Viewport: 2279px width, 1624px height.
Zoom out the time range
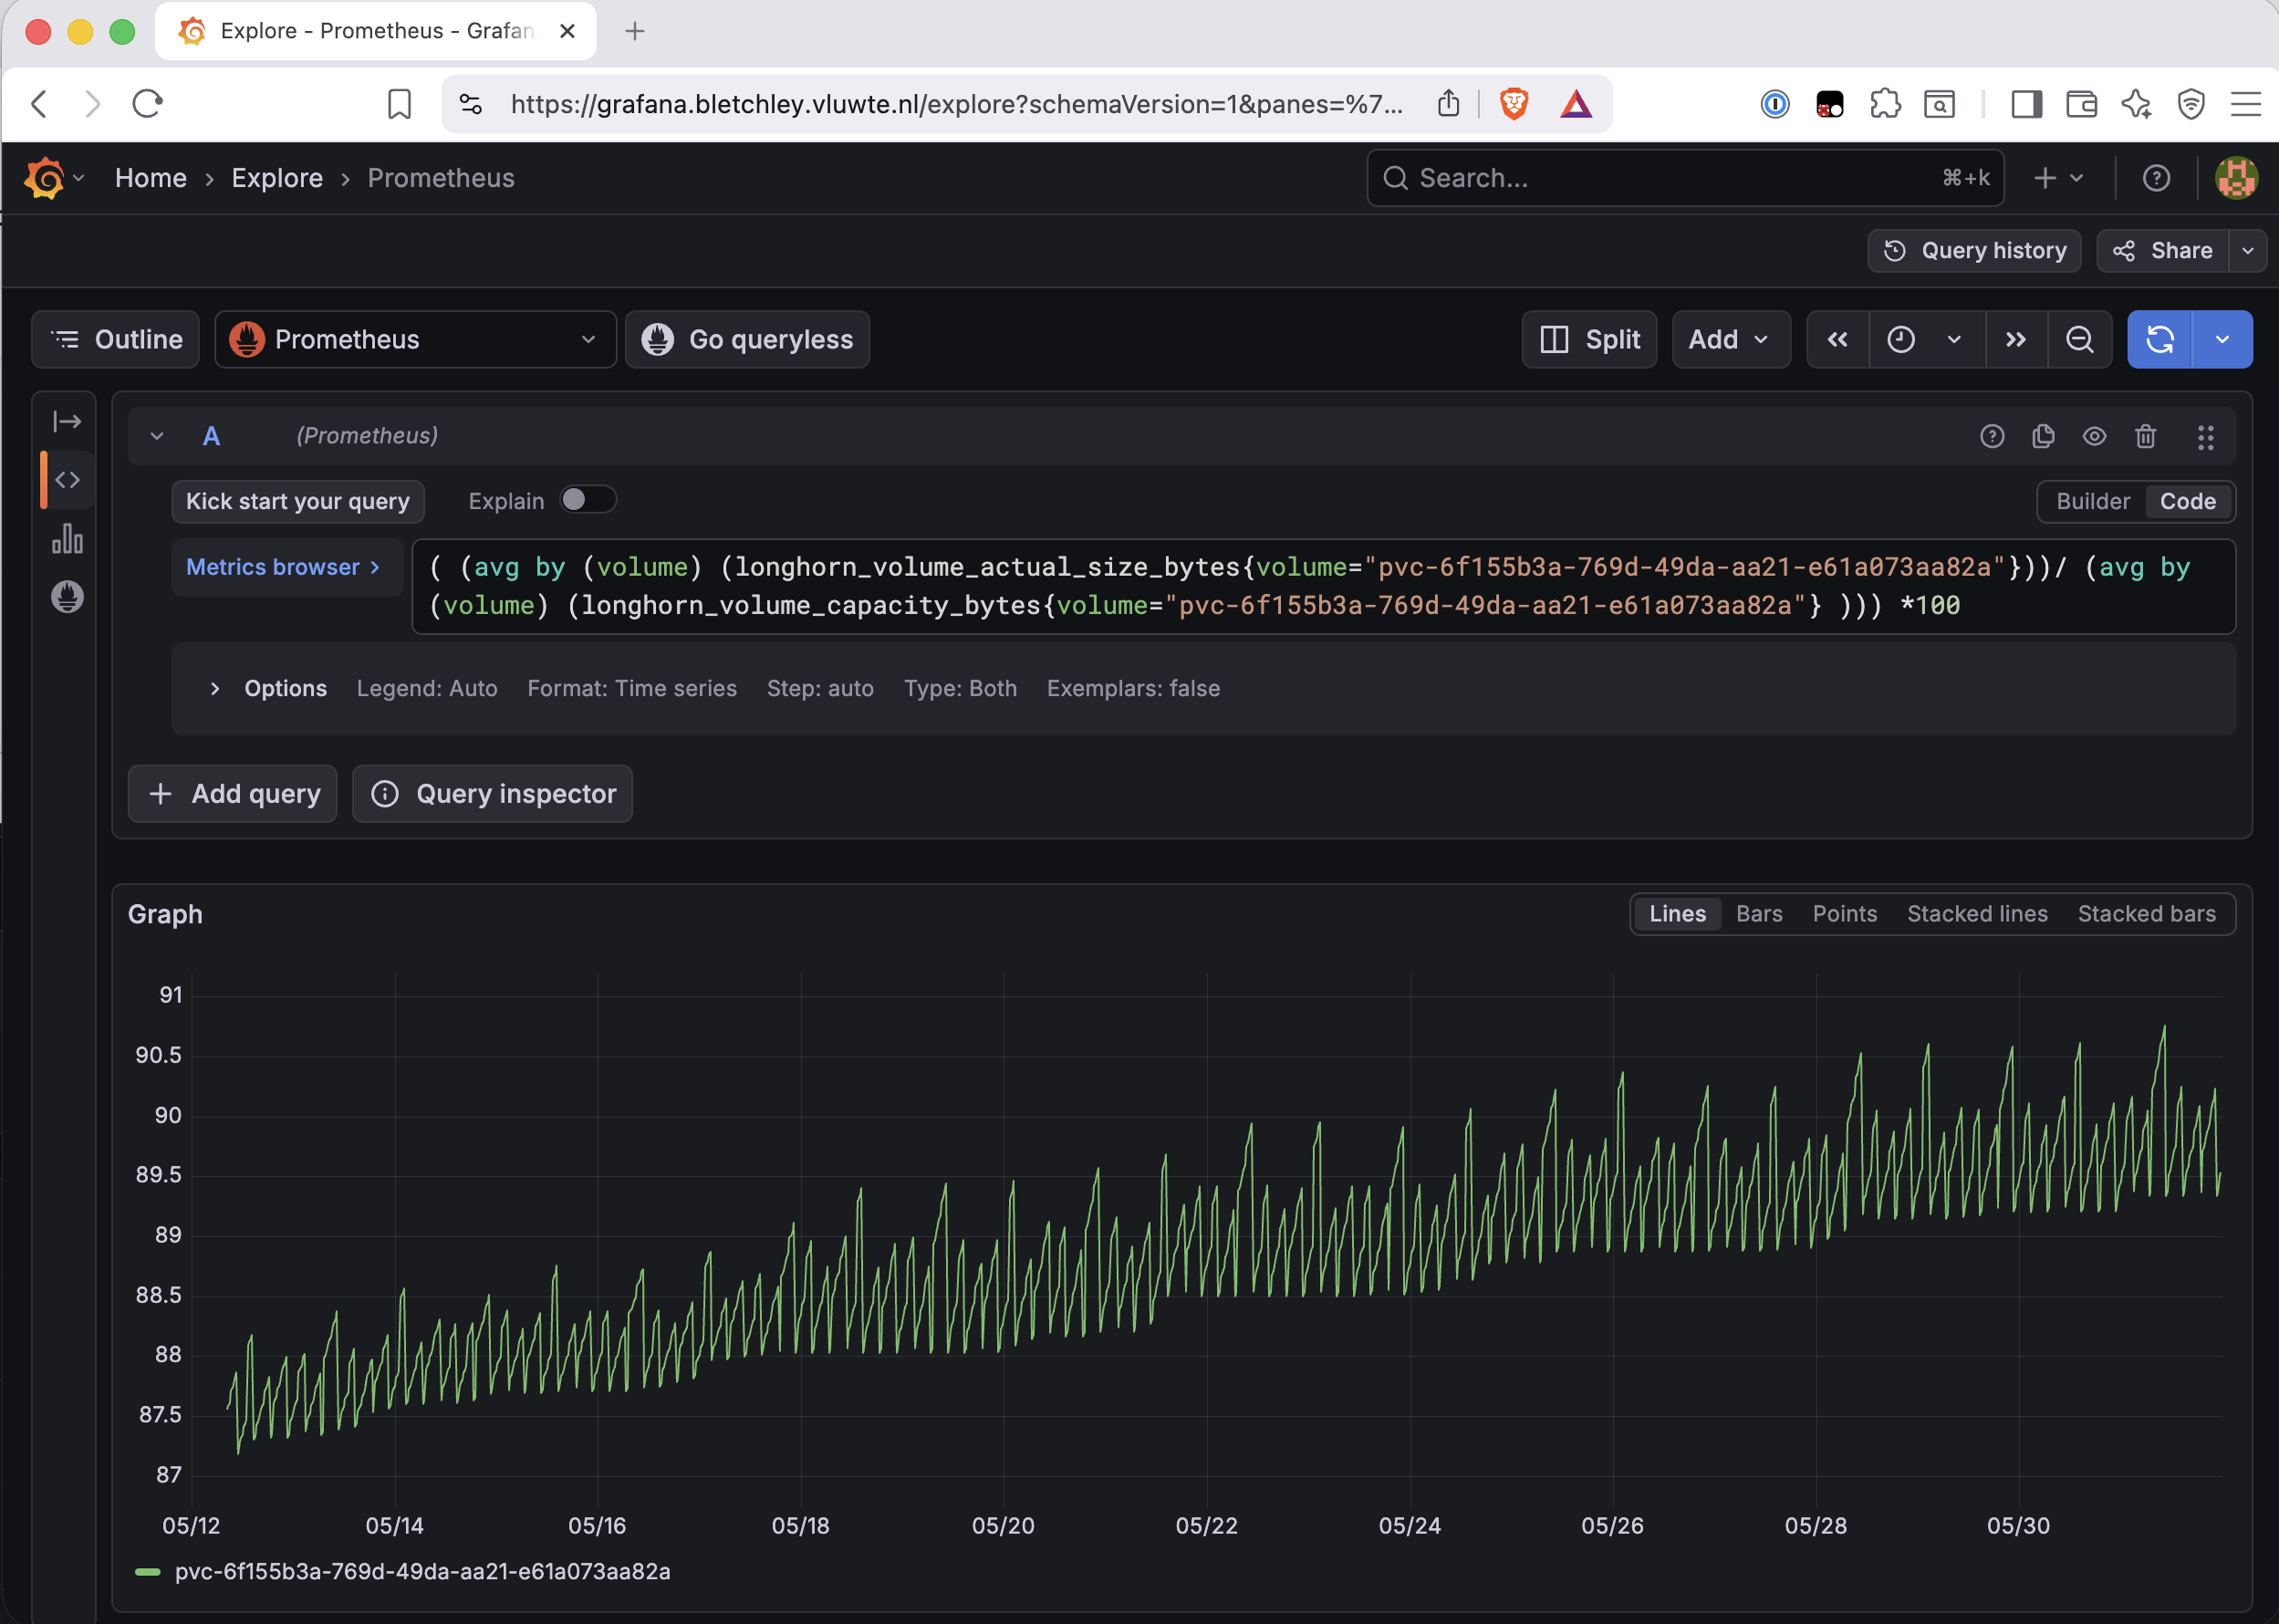tap(2079, 340)
